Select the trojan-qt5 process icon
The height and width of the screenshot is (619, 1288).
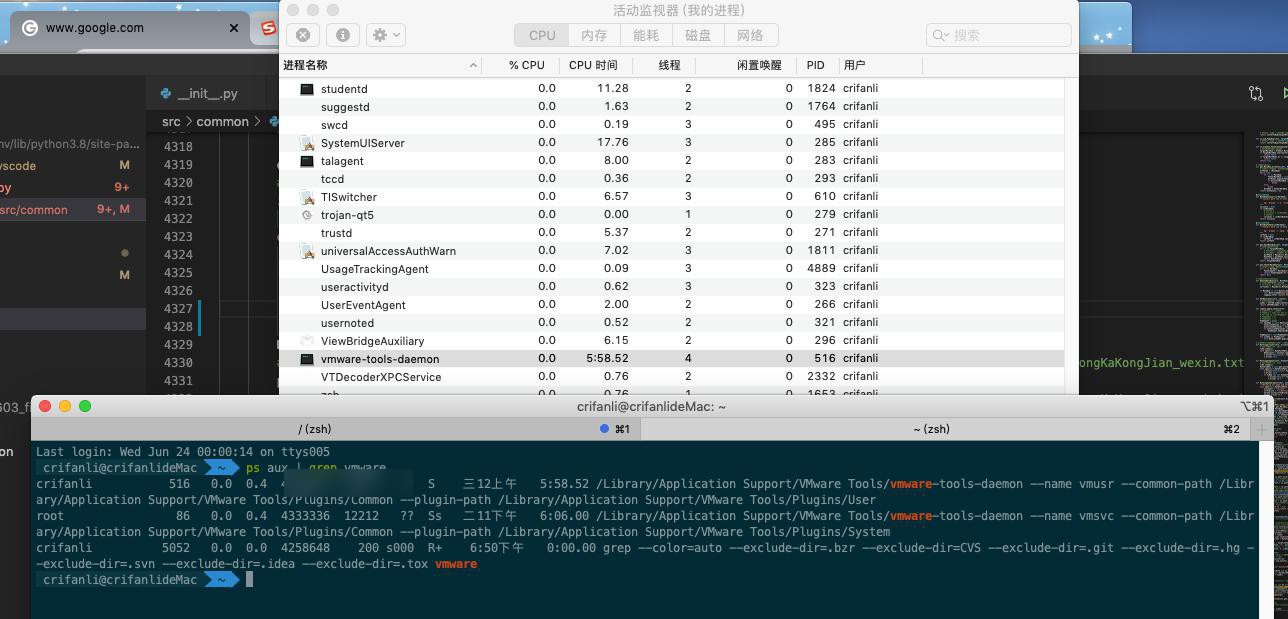click(307, 215)
